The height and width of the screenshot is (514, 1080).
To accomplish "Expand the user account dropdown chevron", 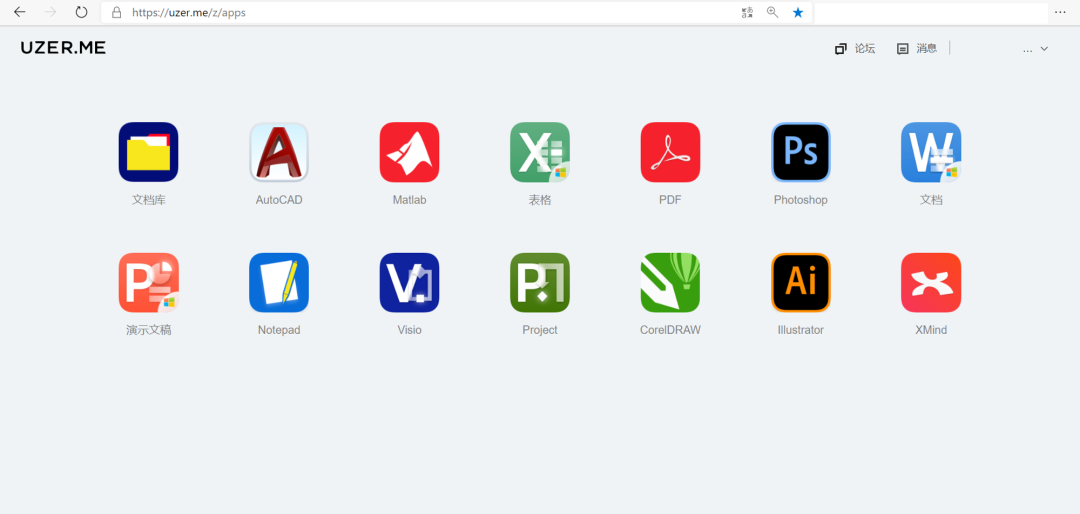I will point(1044,49).
